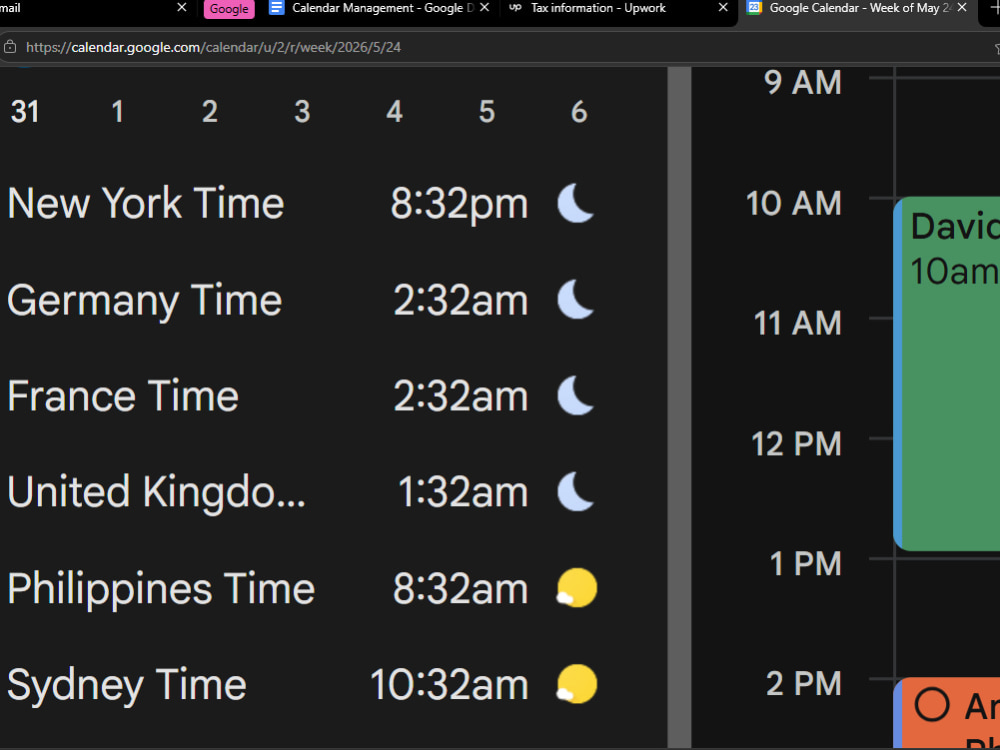Screen dimensions: 1000x750
Task: Click the moon icon beside Germany Time
Action: click(576, 300)
